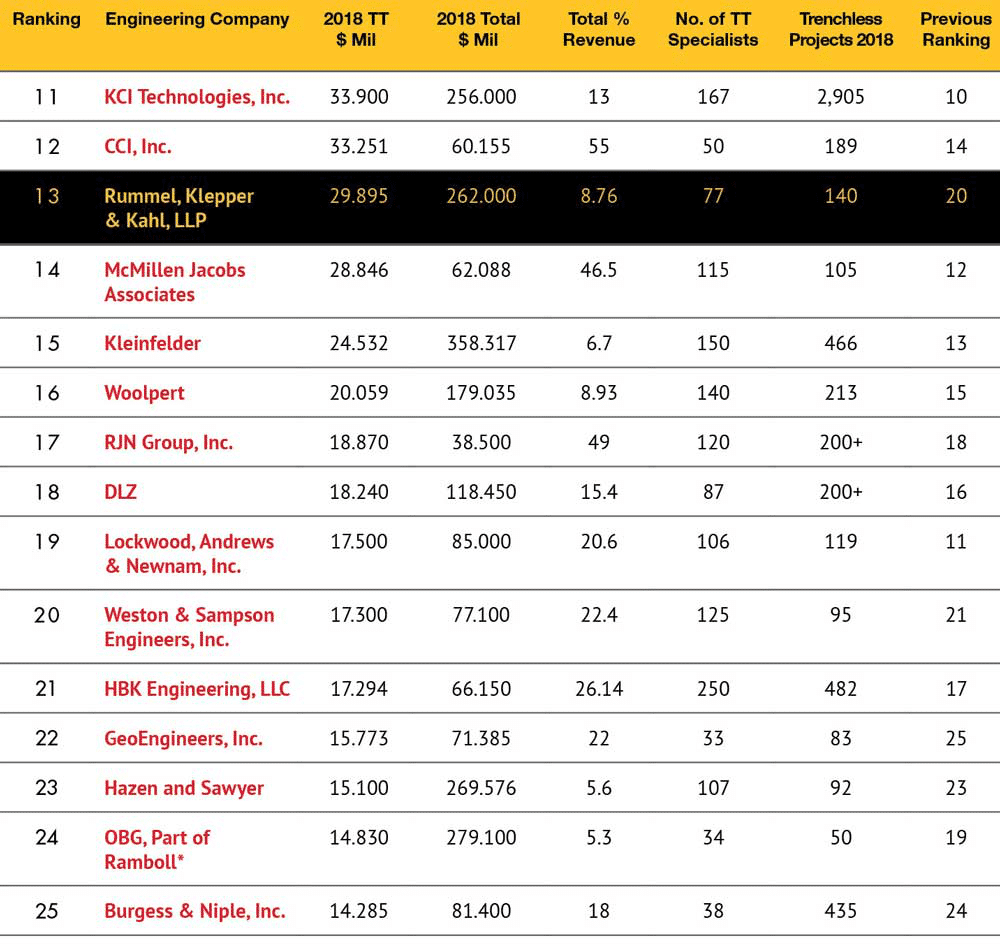1000x951 pixels.
Task: Click the Engineering Company column header
Action: point(197,19)
